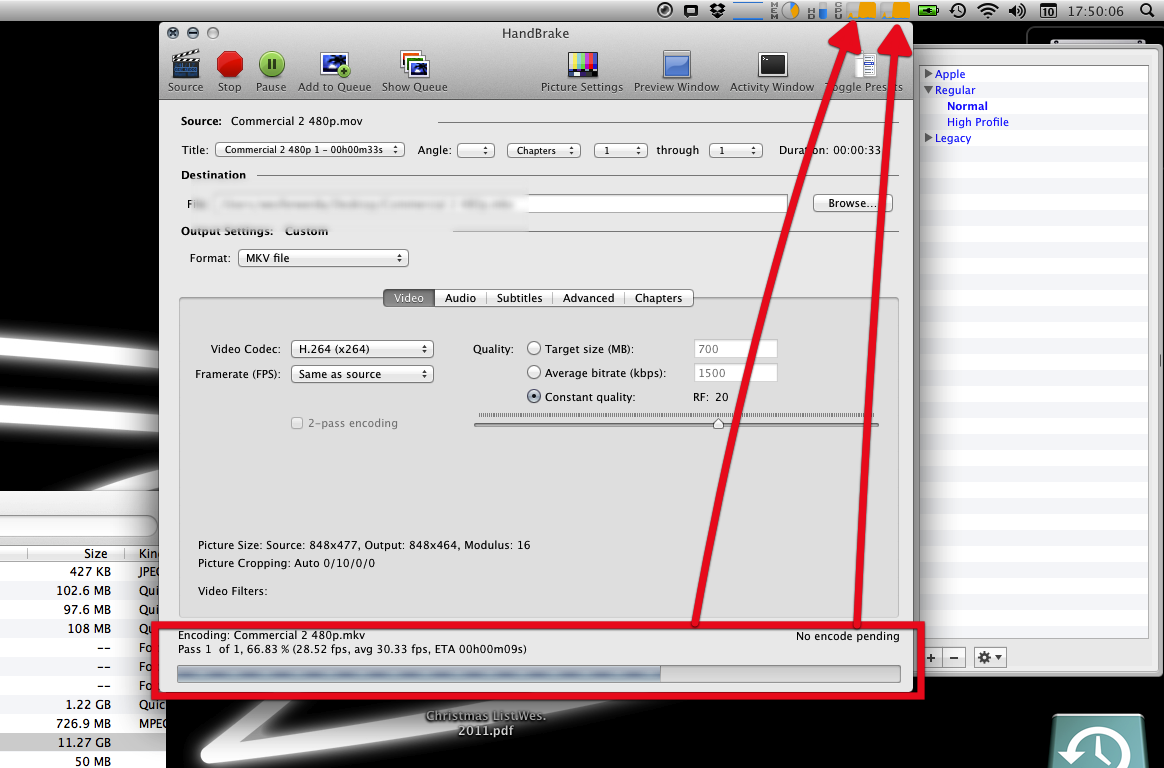
Task: Open the Angle dropdown
Action: point(476,150)
